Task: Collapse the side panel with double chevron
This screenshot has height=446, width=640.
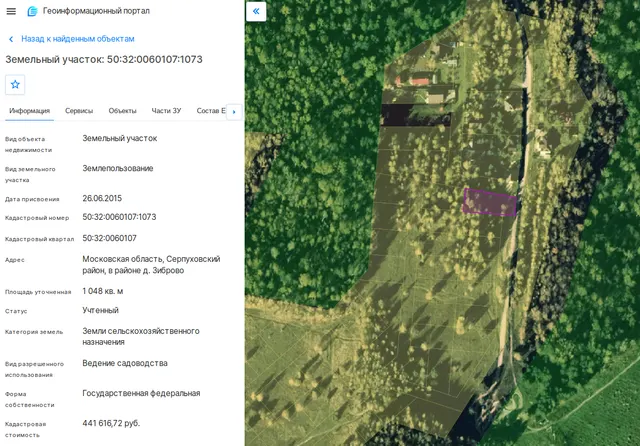Action: pyautogui.click(x=256, y=11)
